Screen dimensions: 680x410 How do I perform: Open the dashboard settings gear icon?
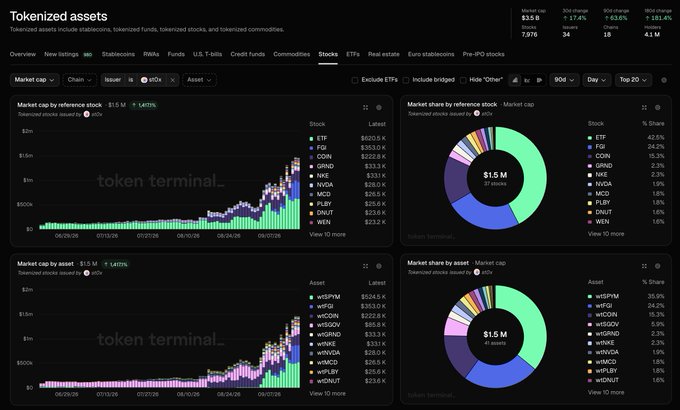[x=664, y=80]
